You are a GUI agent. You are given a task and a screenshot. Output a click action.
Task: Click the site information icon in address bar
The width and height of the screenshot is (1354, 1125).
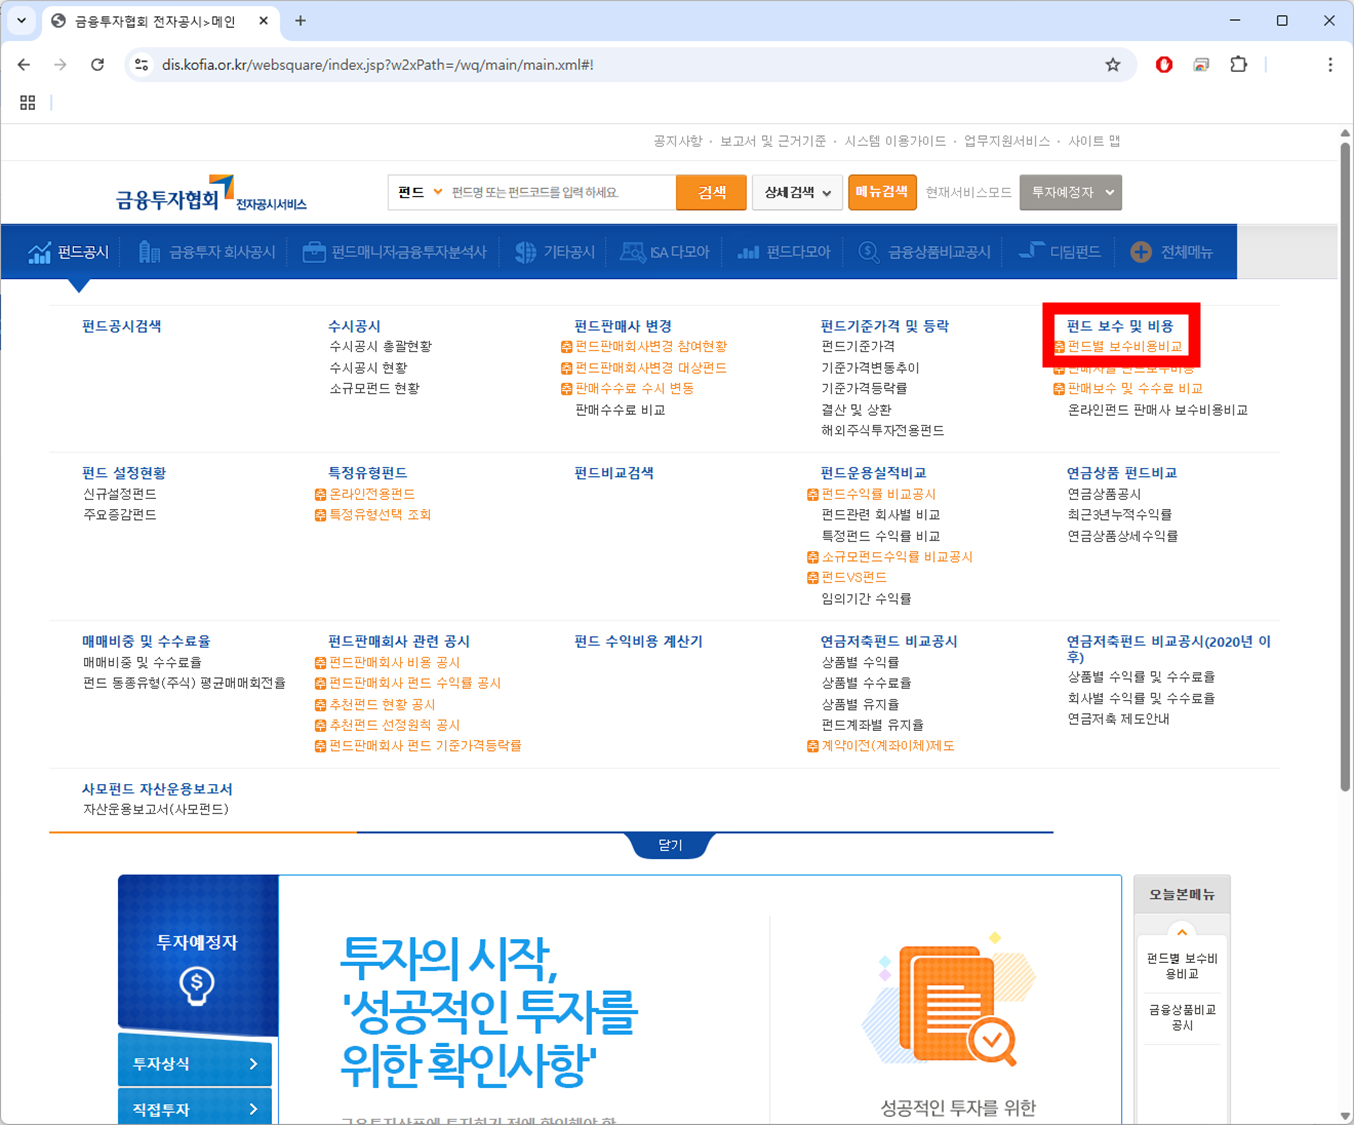142,65
